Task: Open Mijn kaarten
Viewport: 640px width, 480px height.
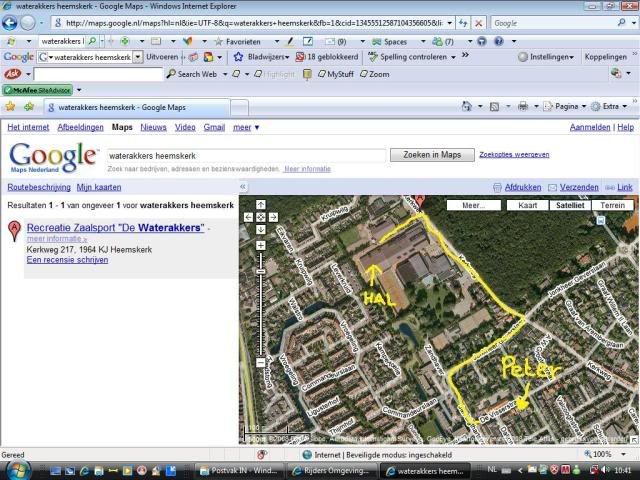Action: click(99, 187)
